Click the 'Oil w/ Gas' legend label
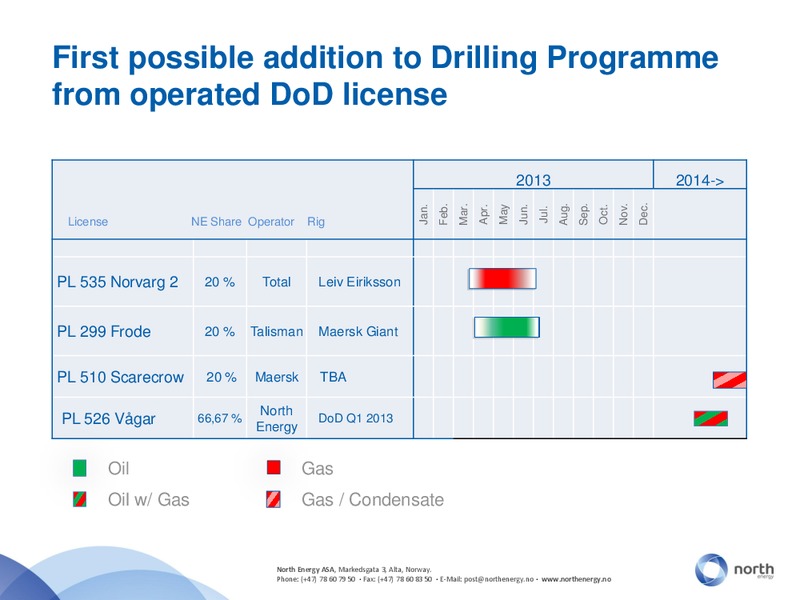The height and width of the screenshot is (600, 800). [148, 499]
